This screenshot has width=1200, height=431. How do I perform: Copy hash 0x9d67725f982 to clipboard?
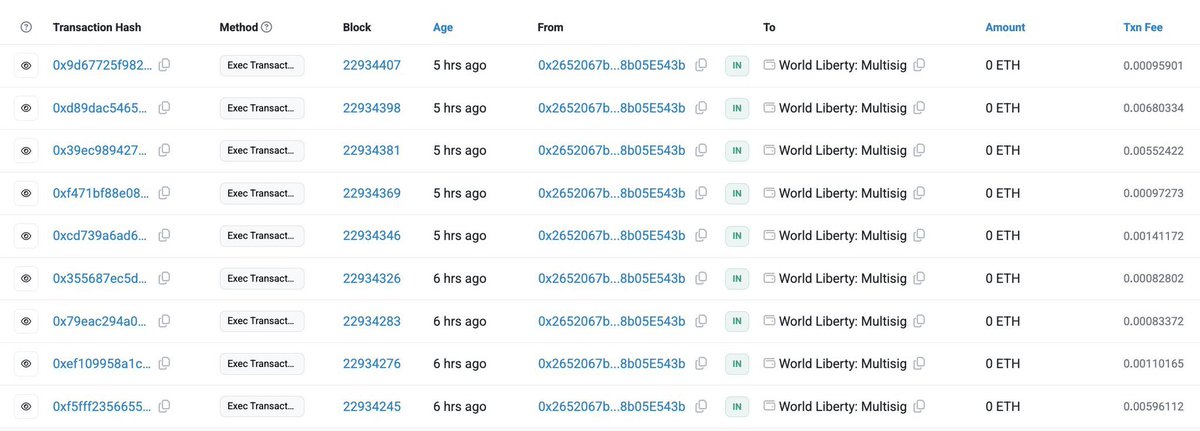coord(164,65)
